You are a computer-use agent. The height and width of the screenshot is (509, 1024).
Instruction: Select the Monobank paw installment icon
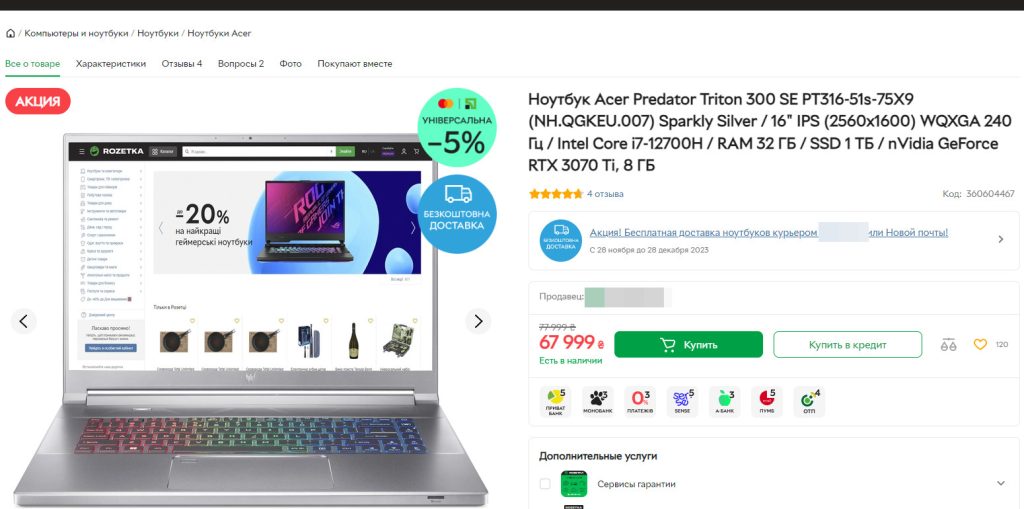pyautogui.click(x=598, y=401)
